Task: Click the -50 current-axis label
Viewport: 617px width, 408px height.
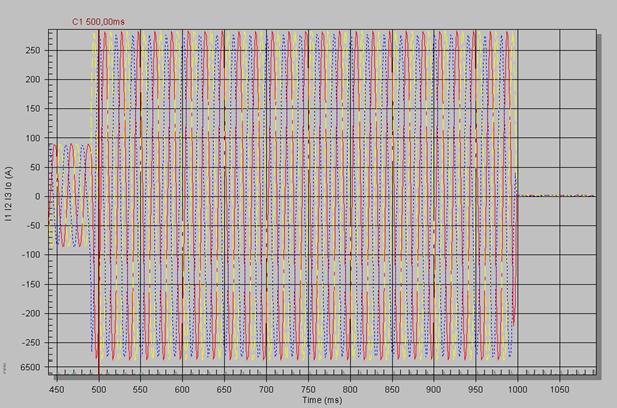Action: 33,225
